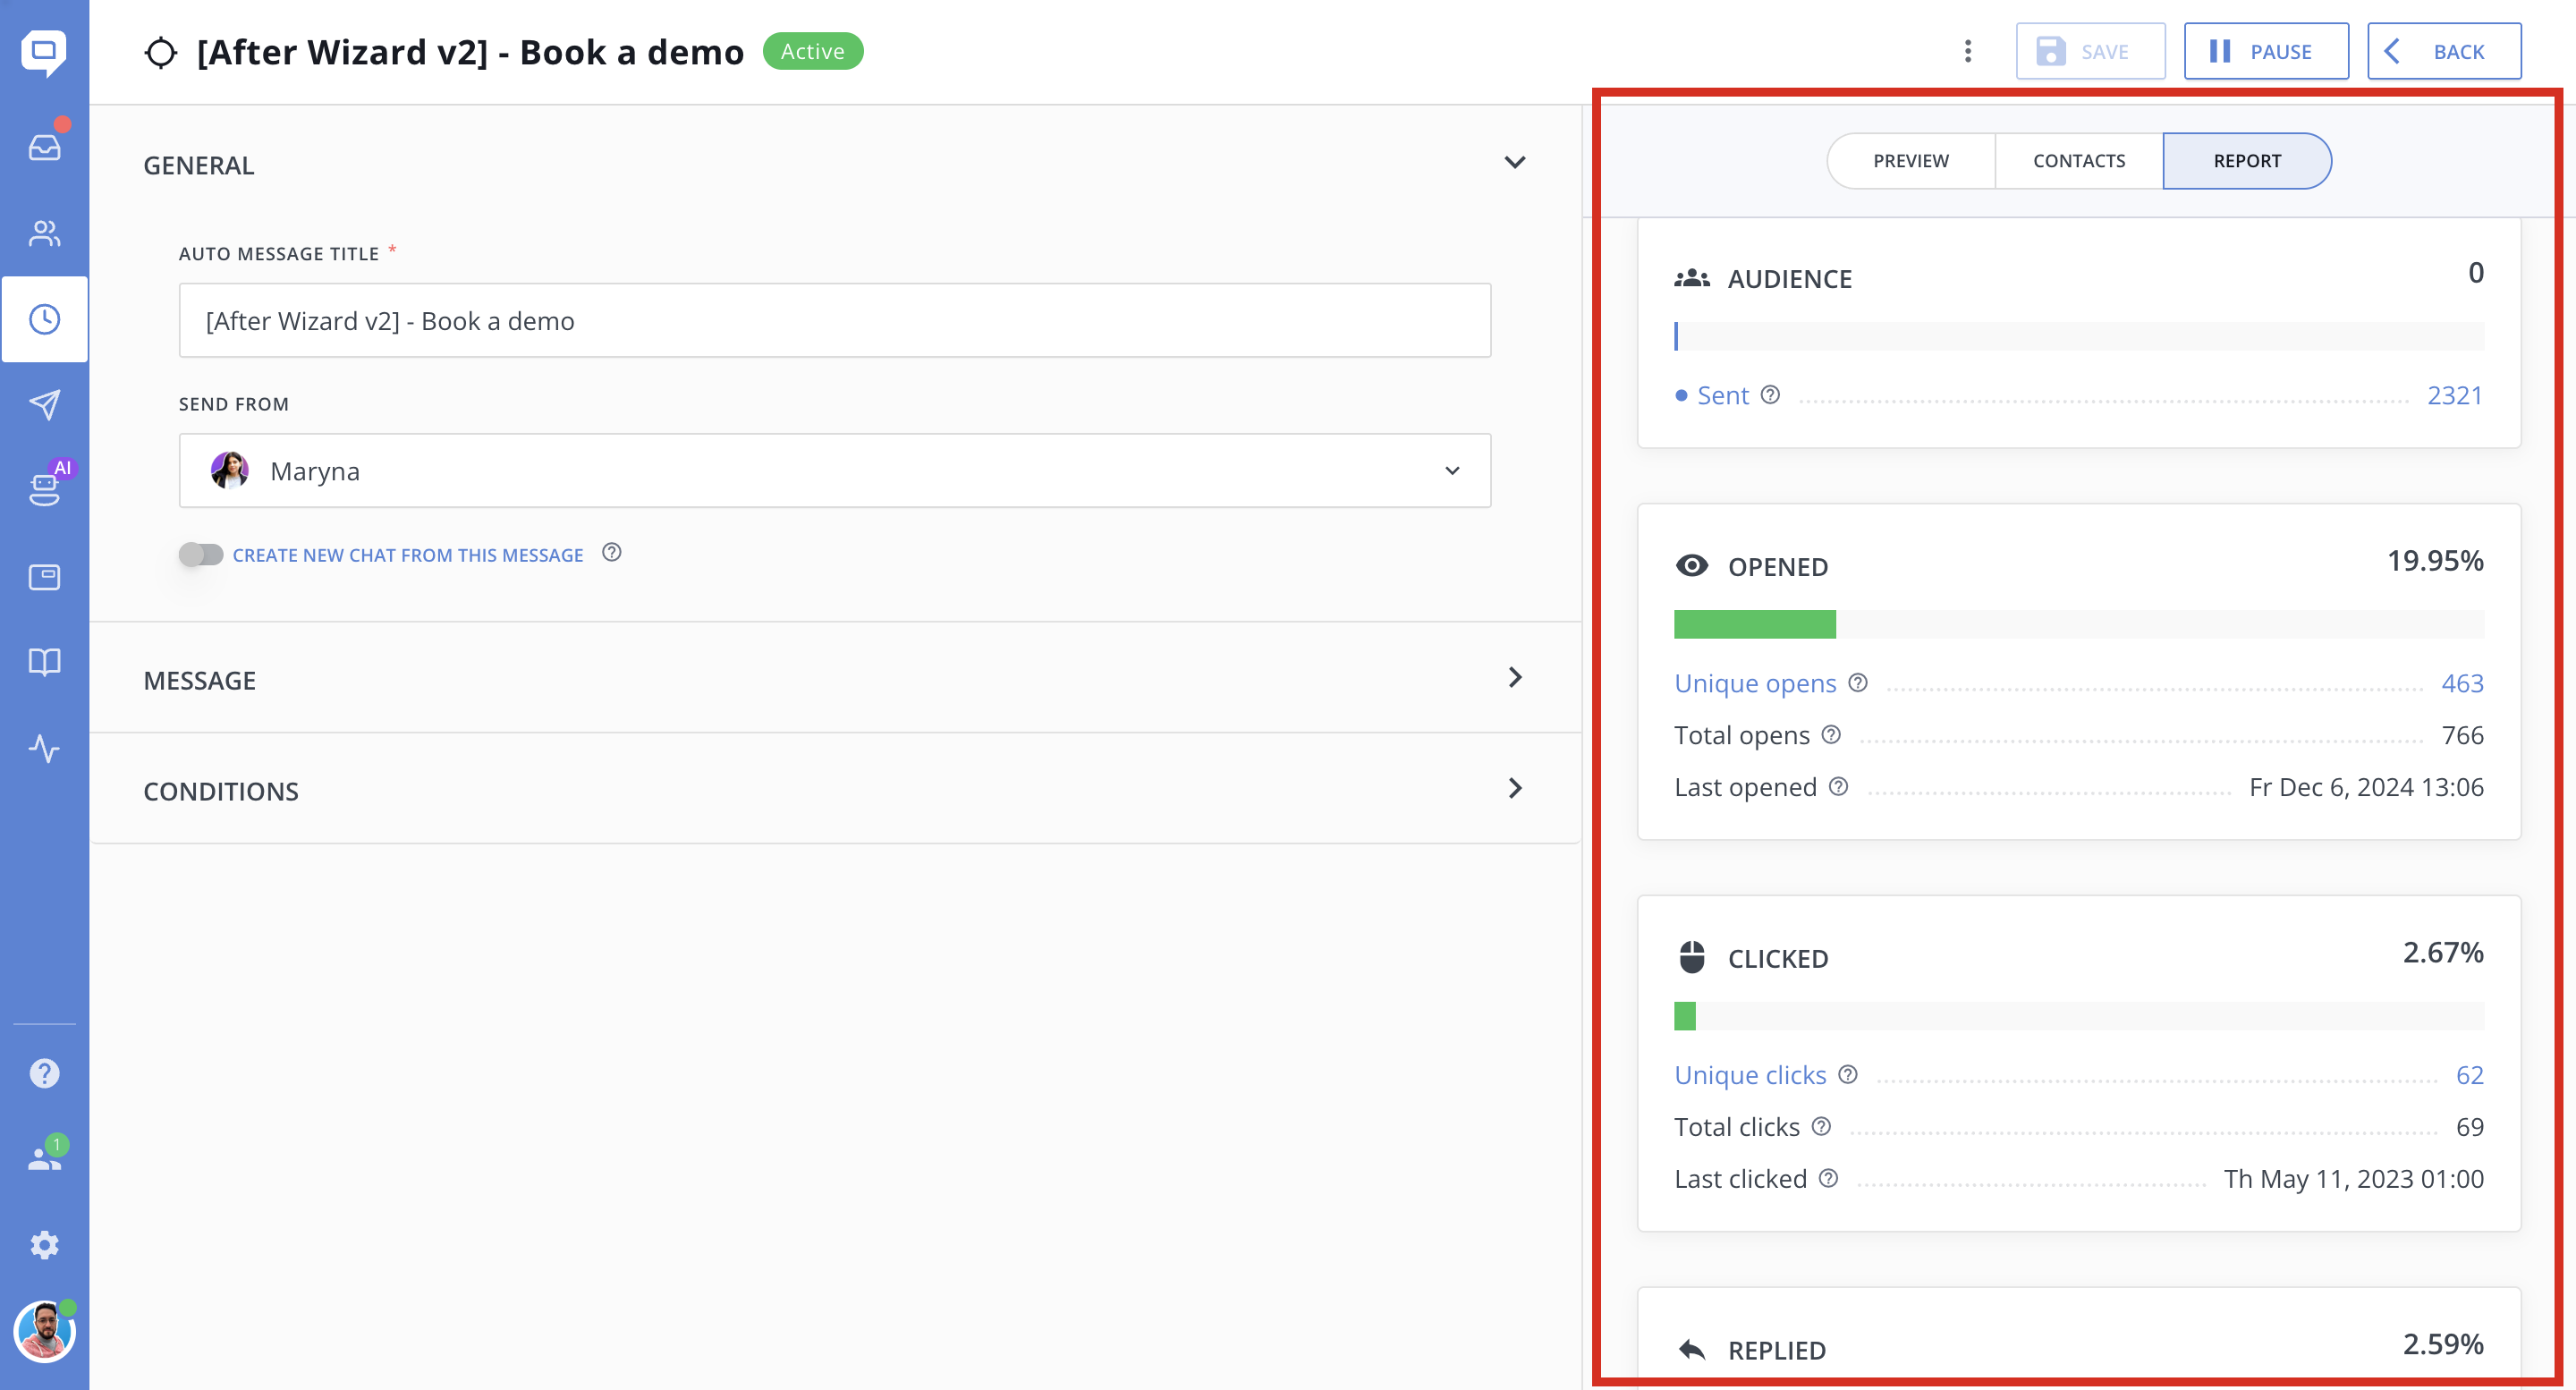Click help icon next to Total clicks

pyautogui.click(x=1821, y=1127)
